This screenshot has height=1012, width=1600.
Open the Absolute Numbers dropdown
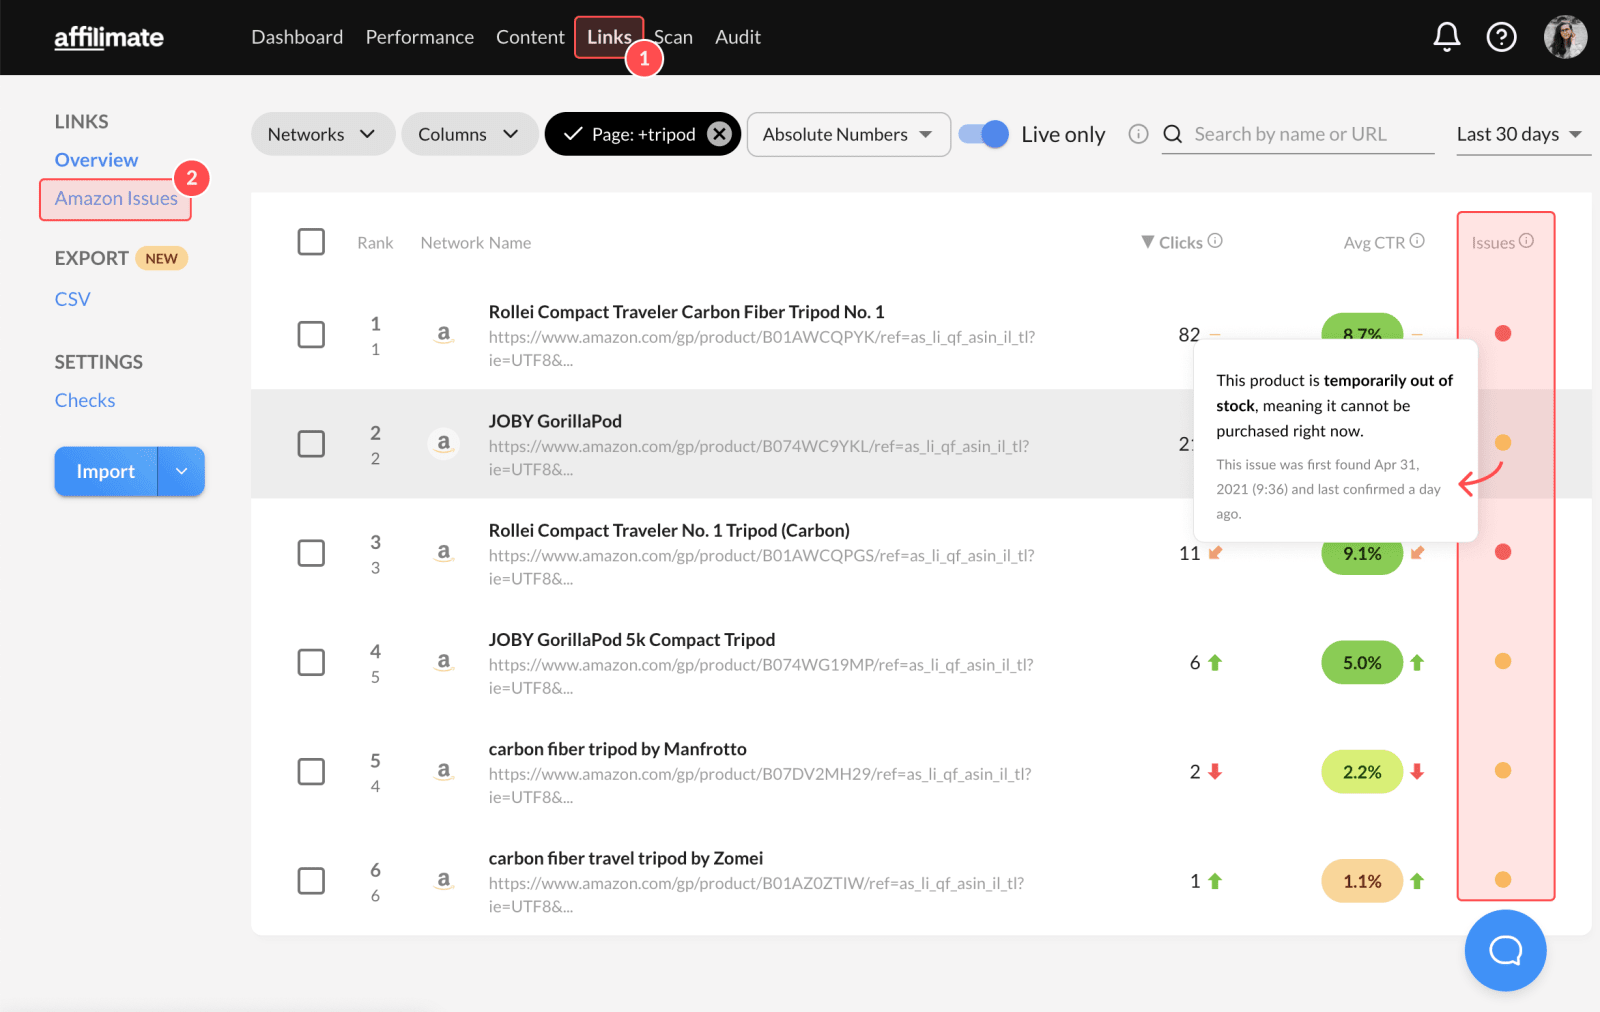click(x=848, y=134)
